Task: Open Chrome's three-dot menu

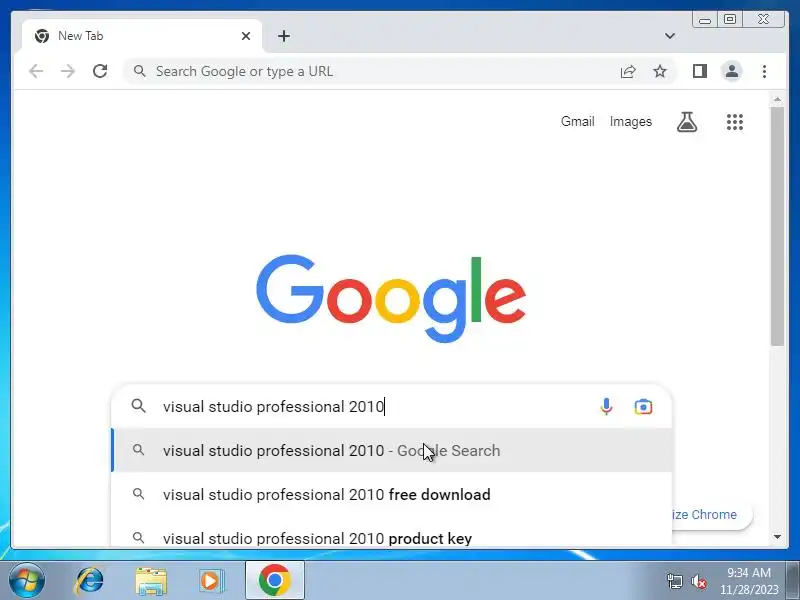Action: (x=764, y=71)
